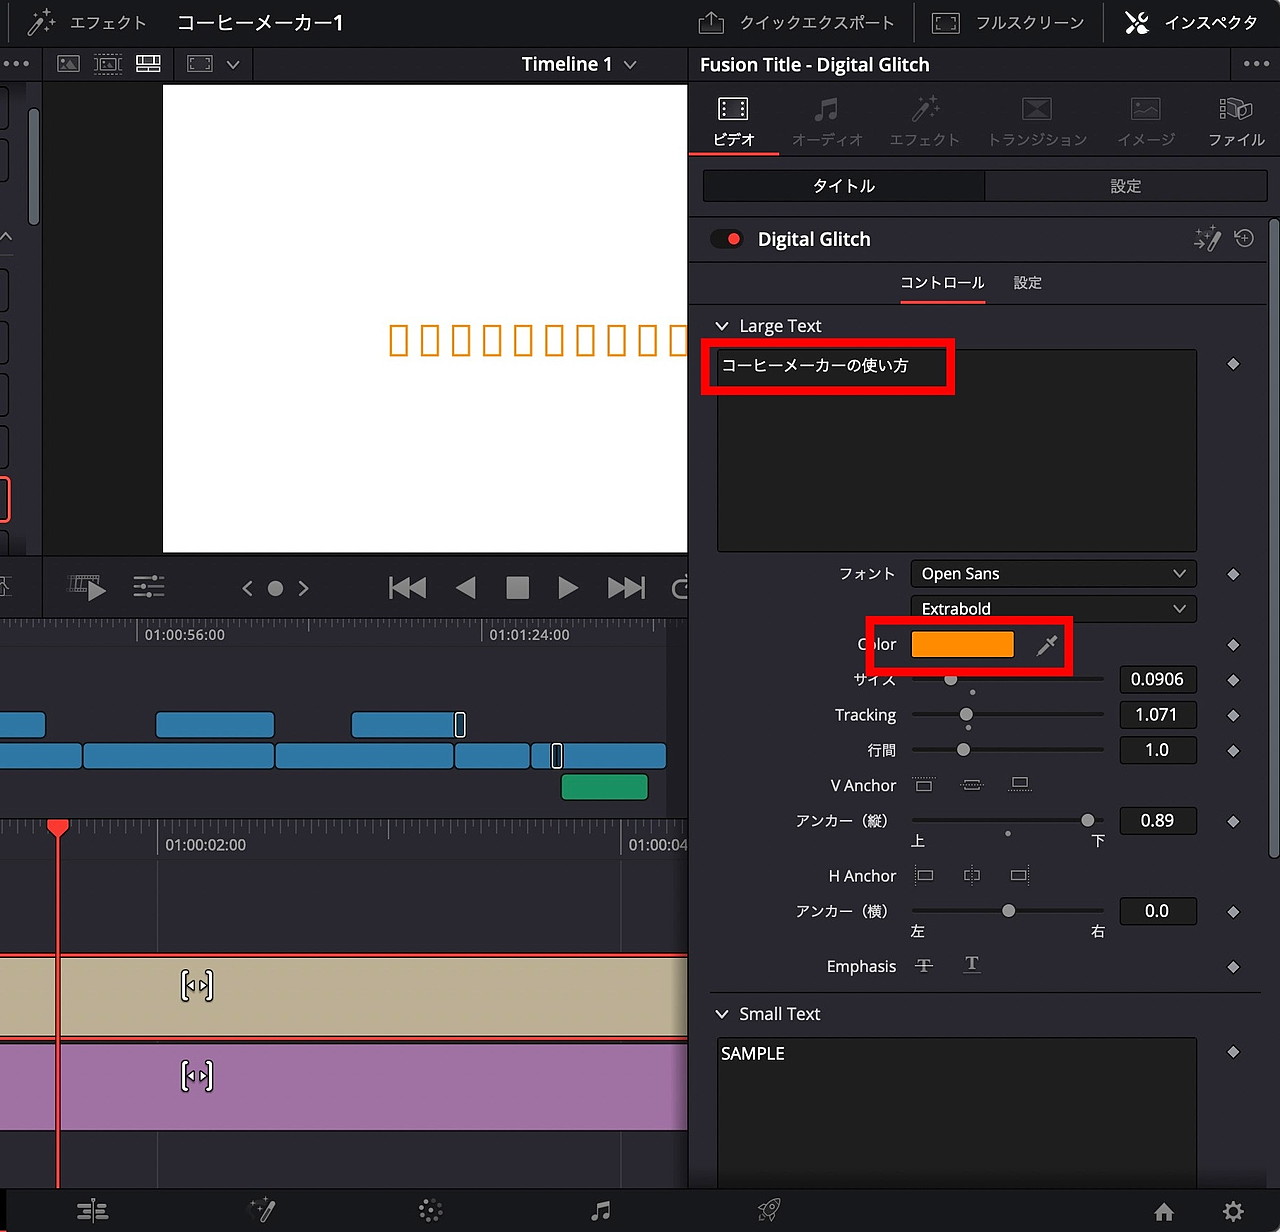The height and width of the screenshot is (1232, 1280).
Task: Open the viewer overlay dropdown arrow
Action: click(233, 65)
